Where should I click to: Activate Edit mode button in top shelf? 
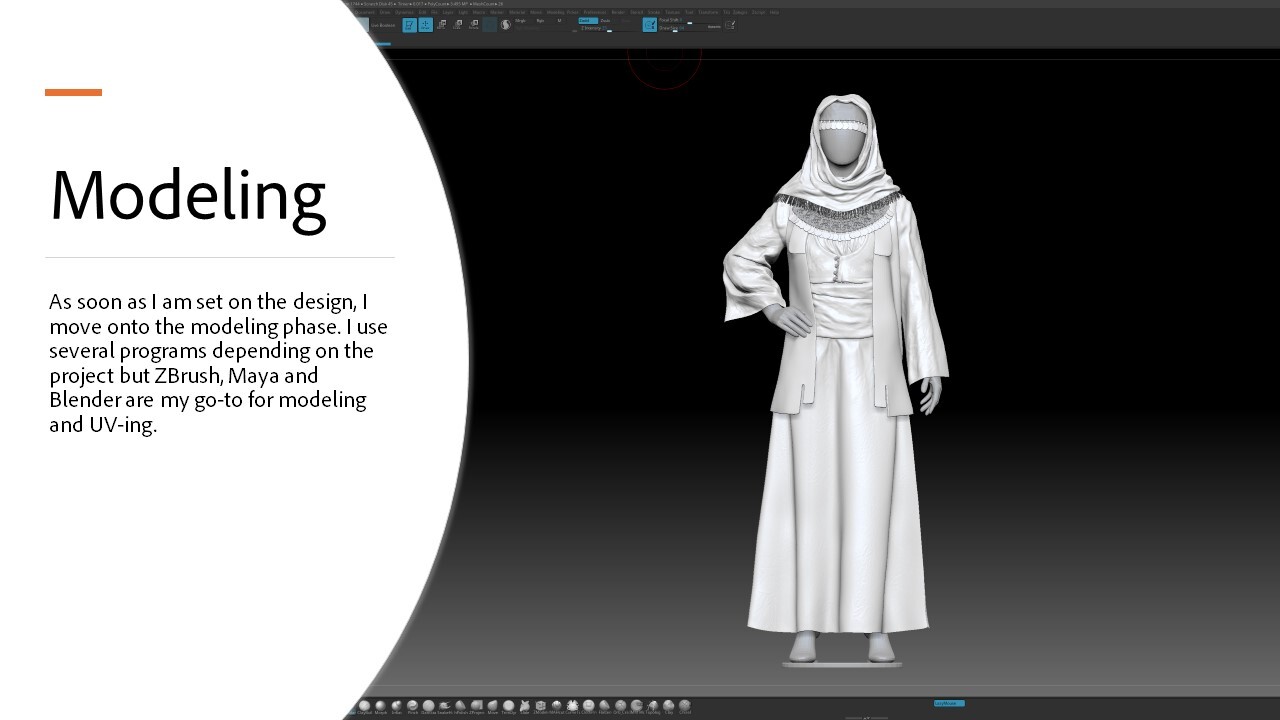click(410, 25)
